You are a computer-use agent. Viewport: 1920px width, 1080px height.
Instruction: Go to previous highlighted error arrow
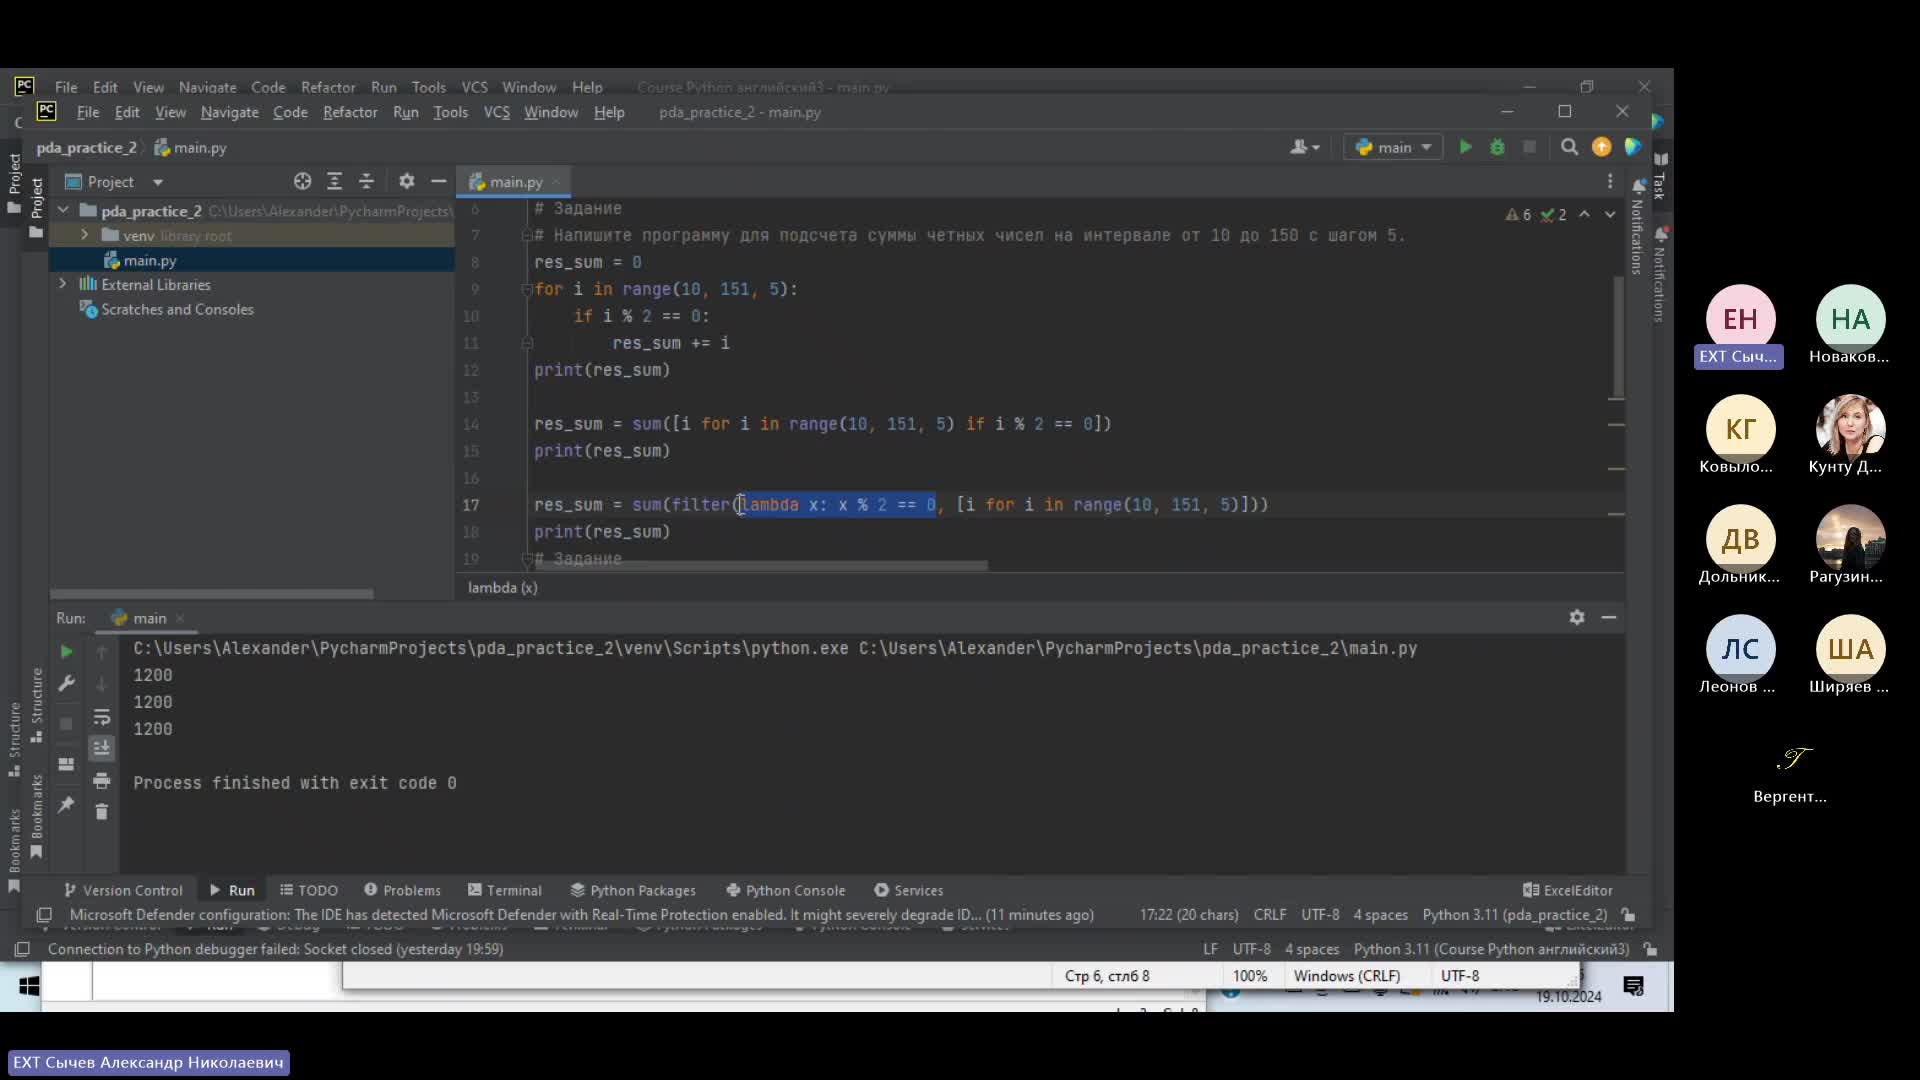pyautogui.click(x=1584, y=214)
